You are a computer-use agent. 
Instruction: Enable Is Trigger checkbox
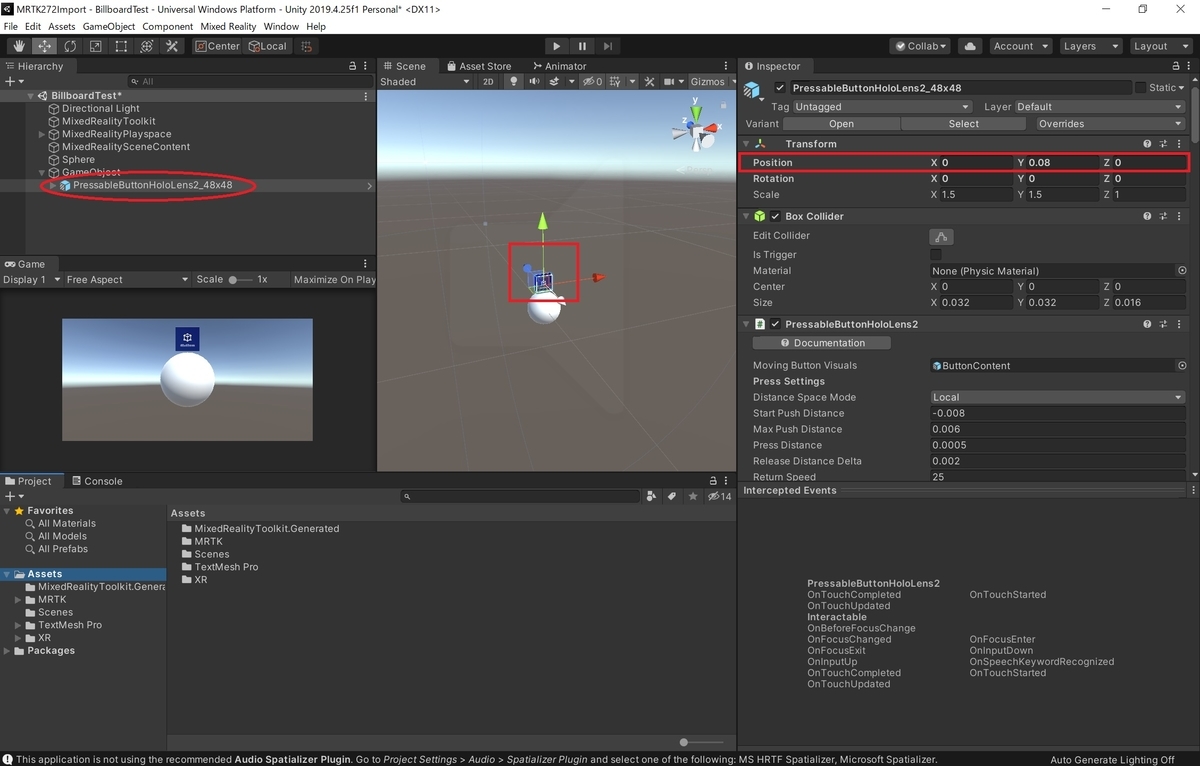pyautogui.click(x=936, y=255)
